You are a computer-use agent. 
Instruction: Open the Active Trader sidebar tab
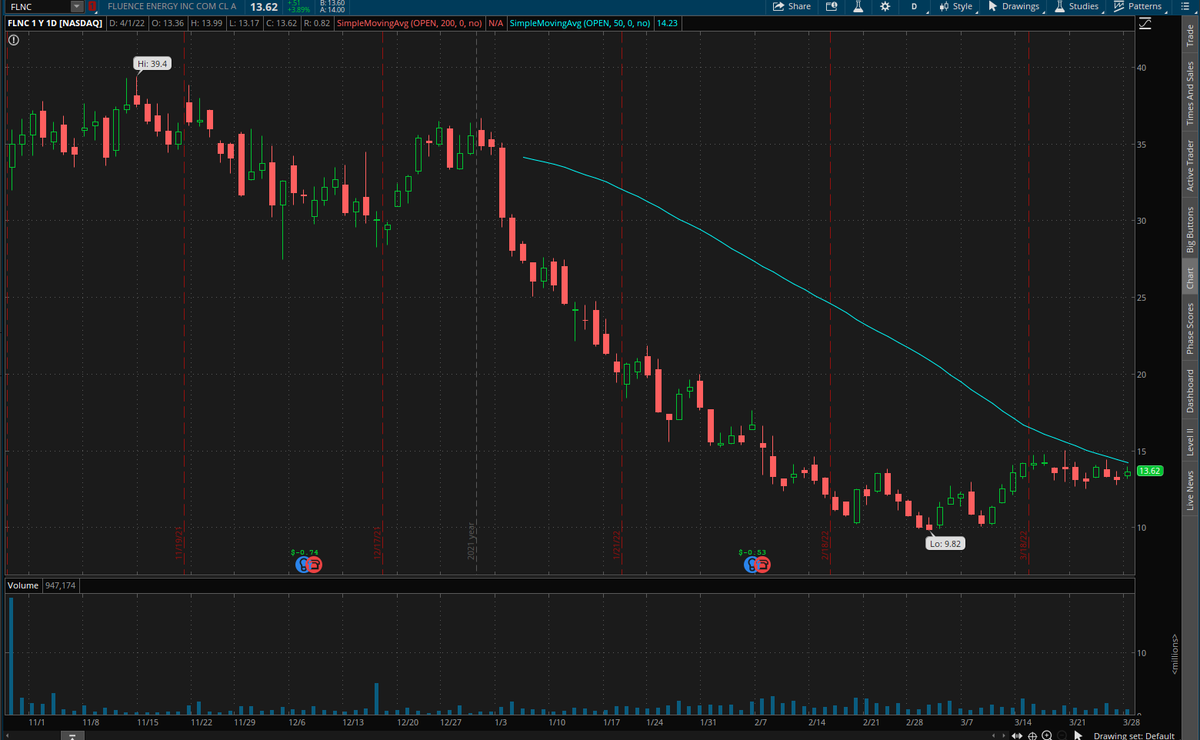pyautogui.click(x=1190, y=166)
